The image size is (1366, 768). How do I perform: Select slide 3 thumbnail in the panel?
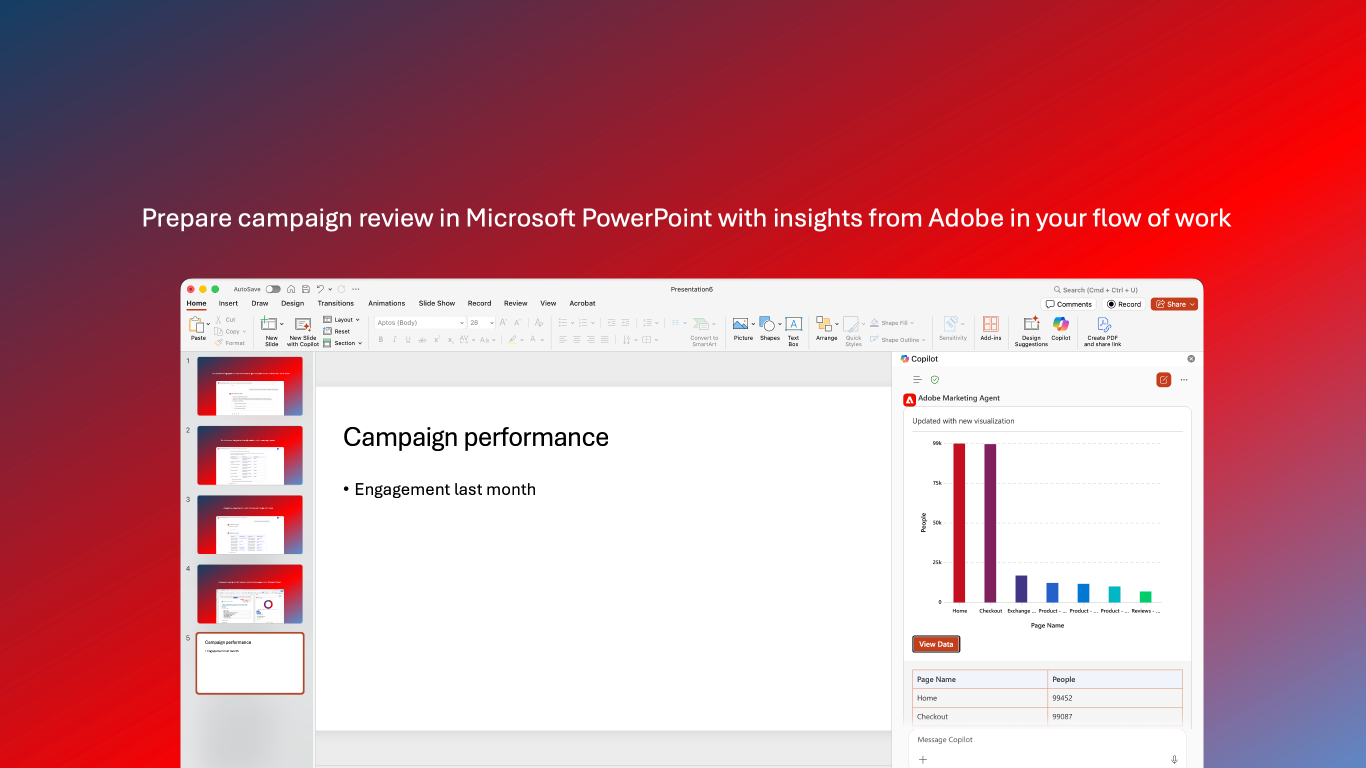tap(250, 524)
